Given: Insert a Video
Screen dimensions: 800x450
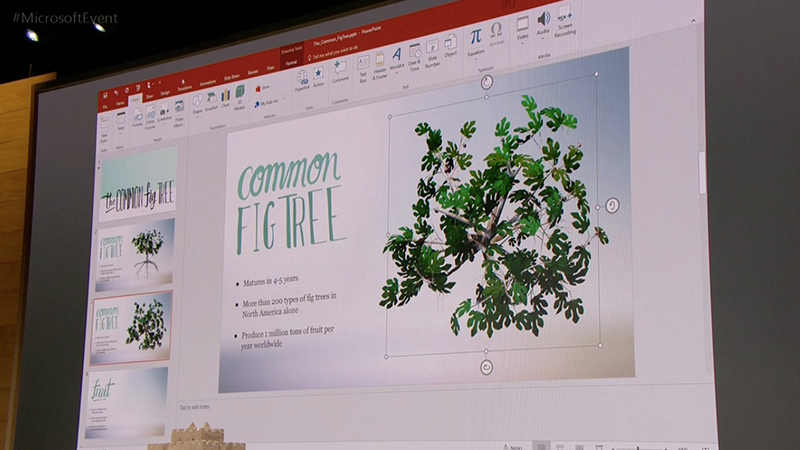Looking at the screenshot, I should [x=522, y=28].
